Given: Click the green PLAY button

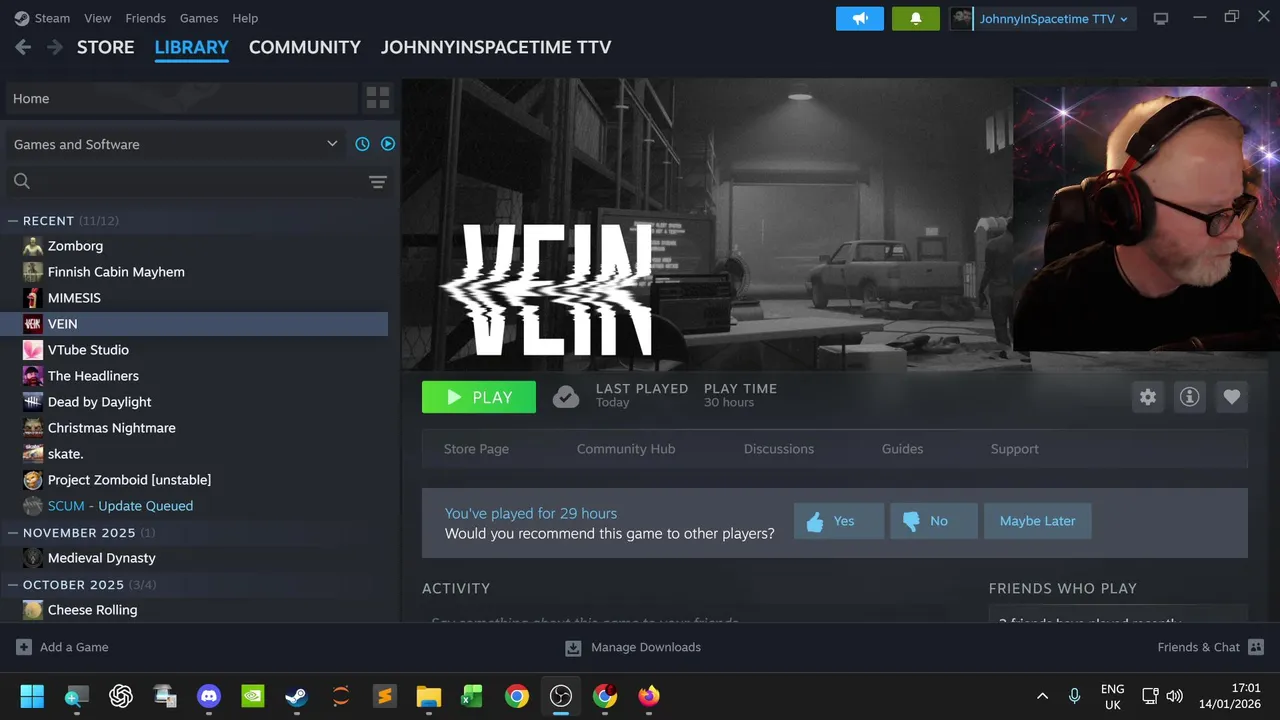Looking at the screenshot, I should [479, 397].
